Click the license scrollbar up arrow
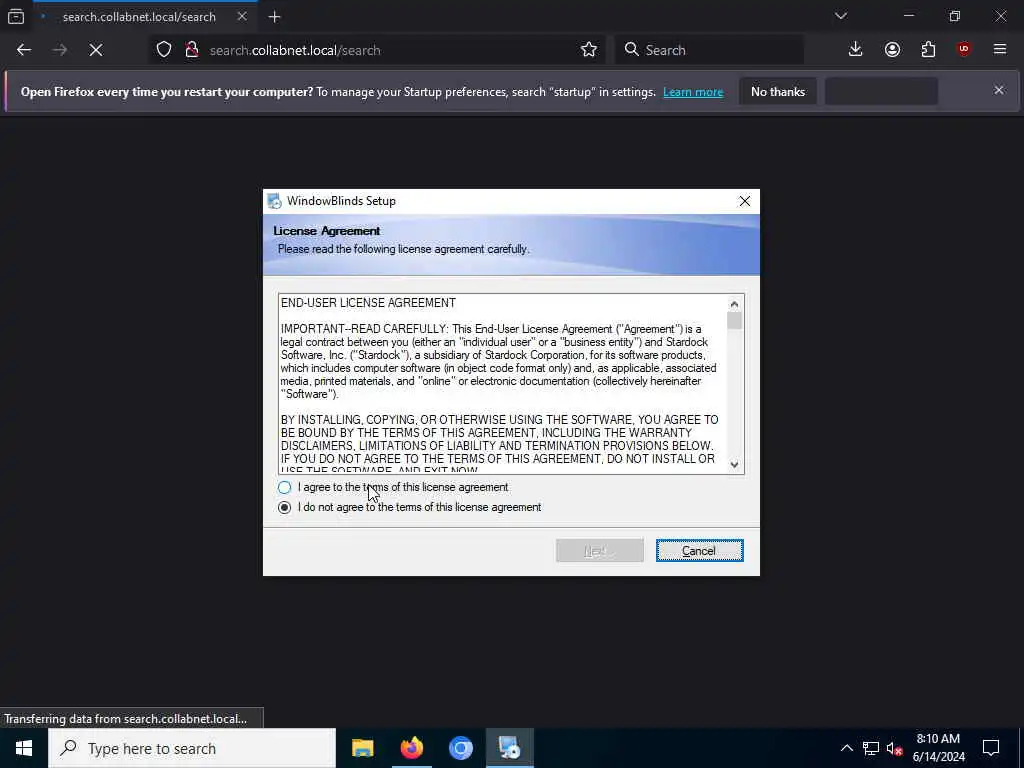 point(734,304)
